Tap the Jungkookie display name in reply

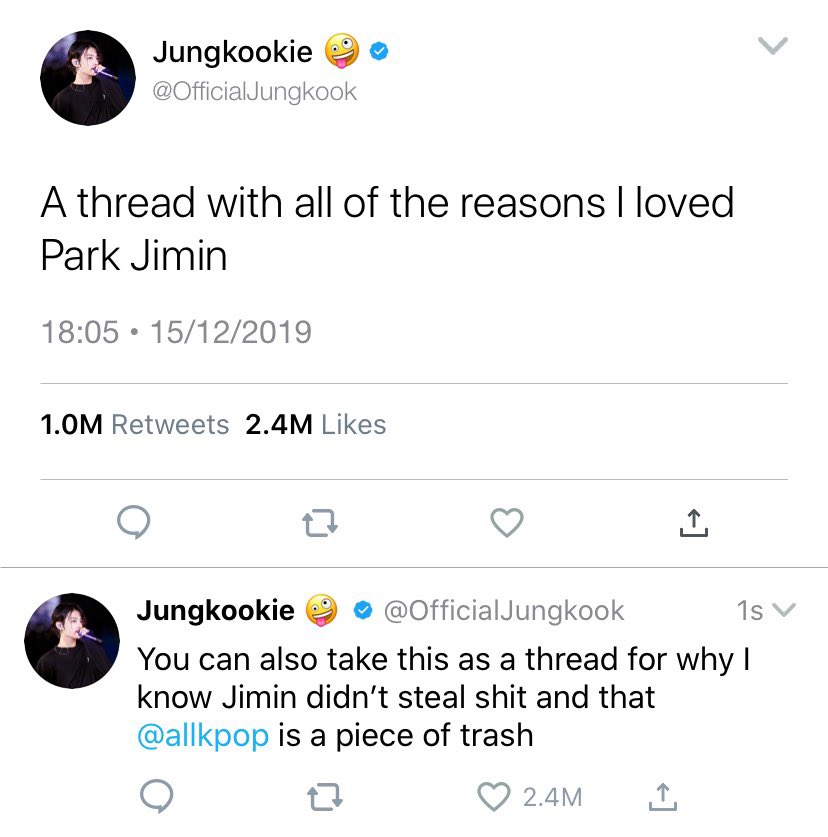click(216, 610)
